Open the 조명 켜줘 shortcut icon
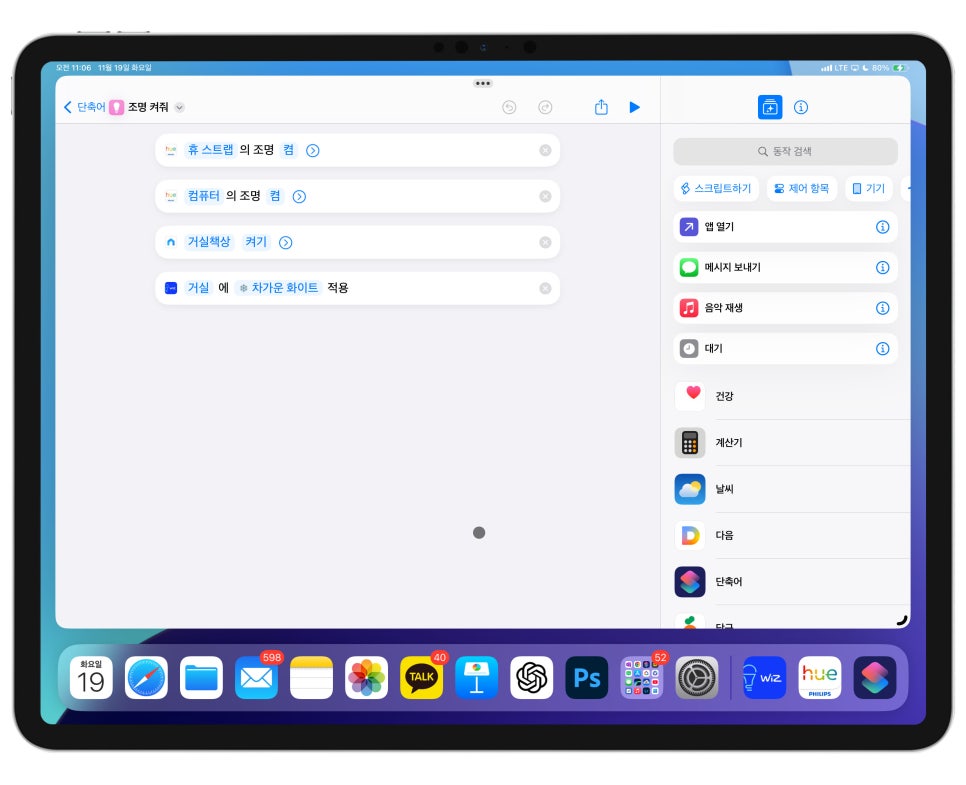 [116, 107]
